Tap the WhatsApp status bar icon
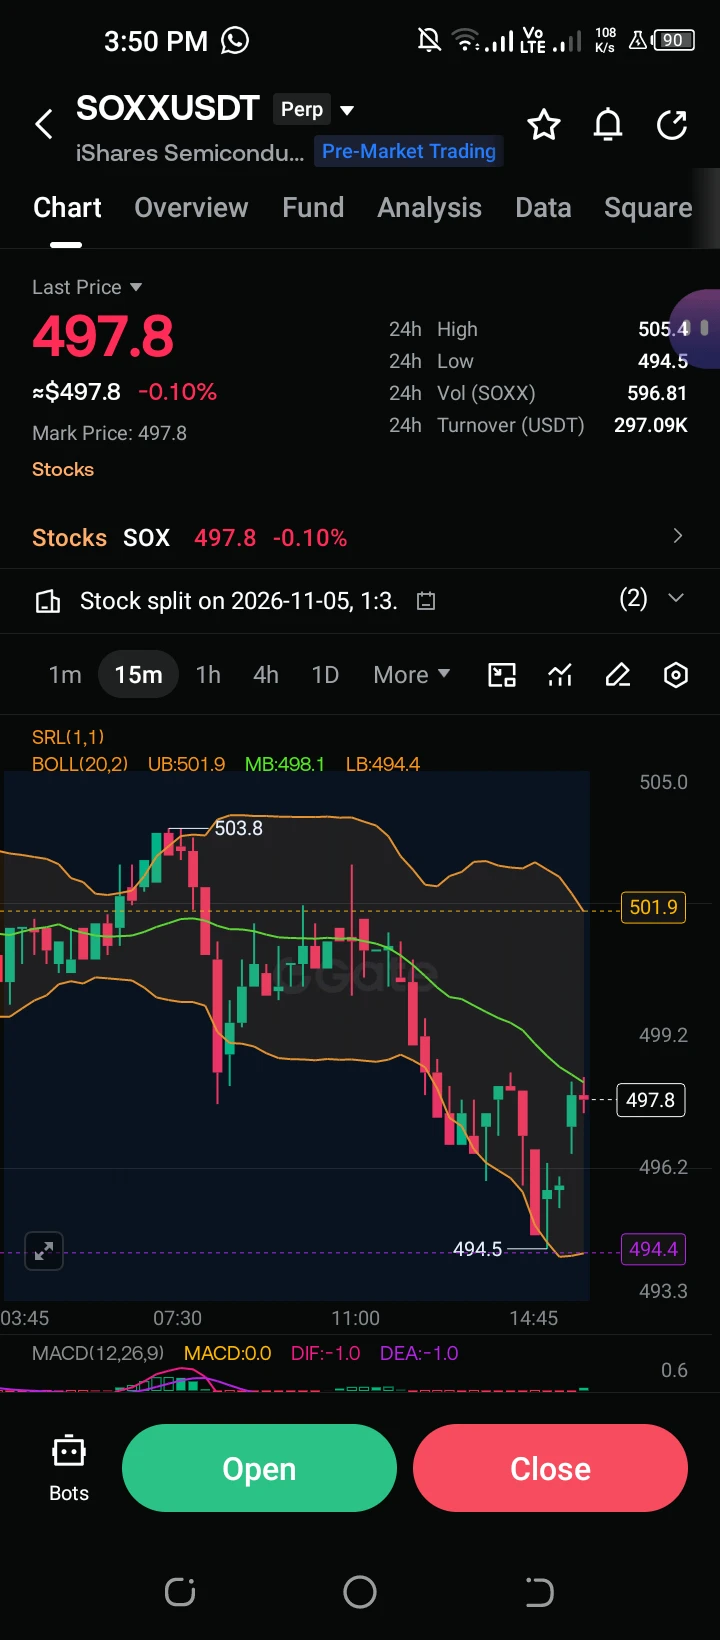Image resolution: width=720 pixels, height=1640 pixels. pos(235,40)
